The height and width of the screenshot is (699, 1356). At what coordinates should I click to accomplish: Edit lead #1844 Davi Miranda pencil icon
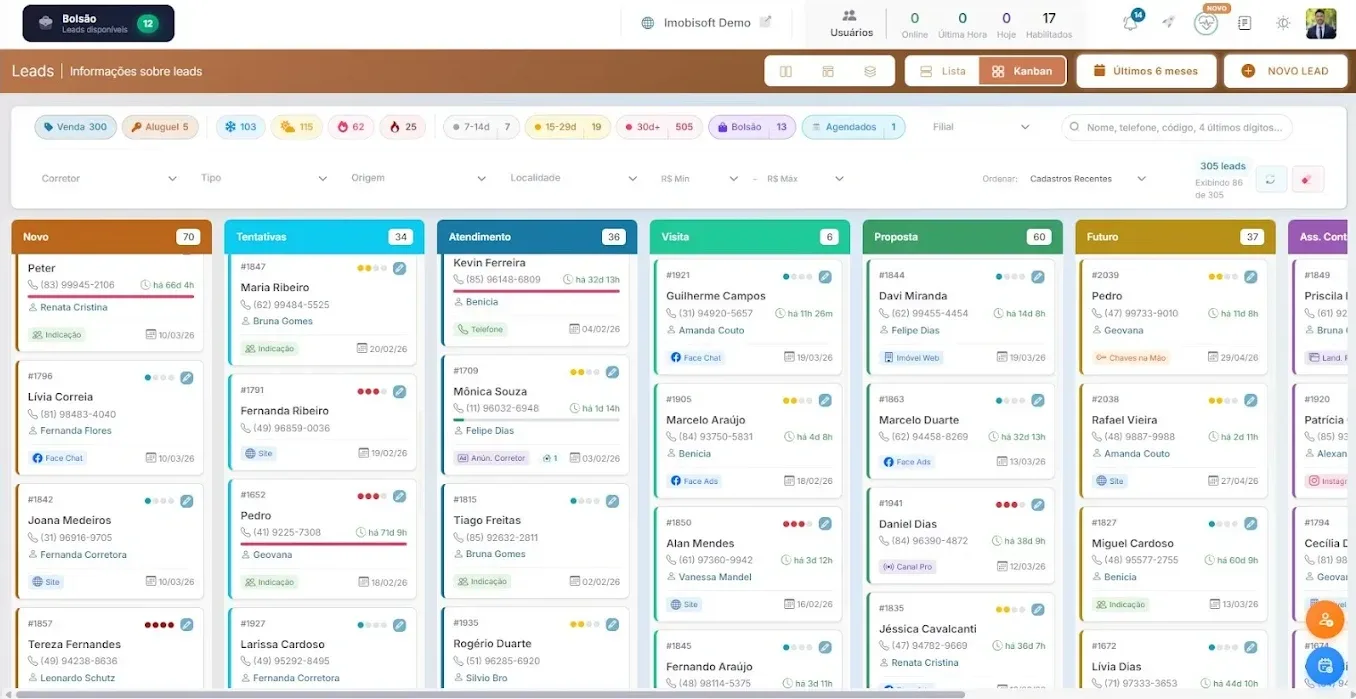pos(1038,276)
